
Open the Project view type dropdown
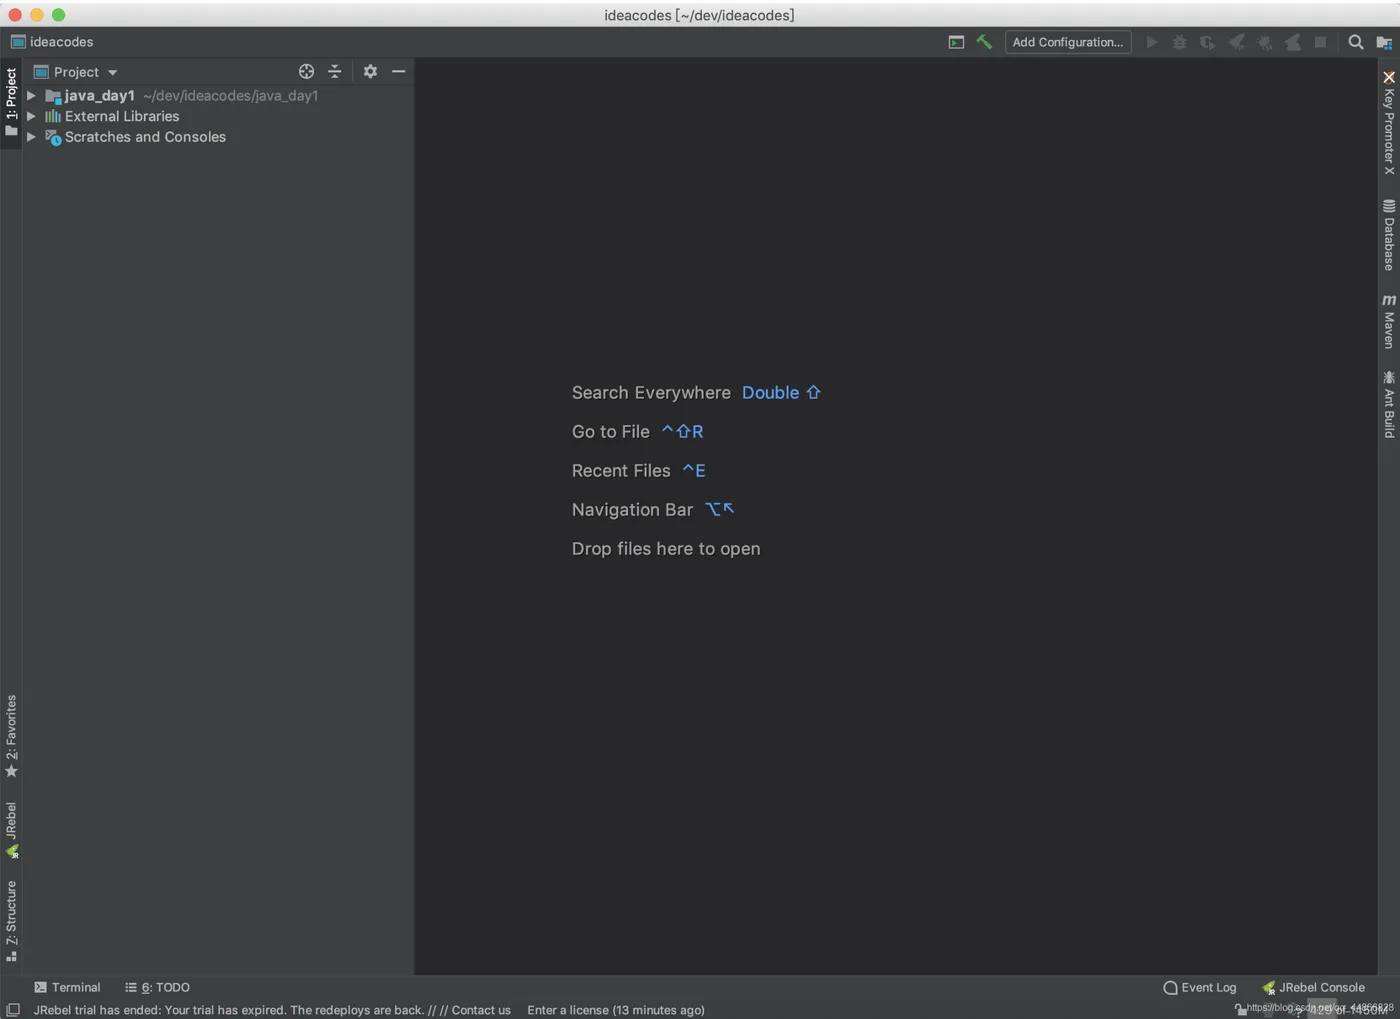point(76,72)
